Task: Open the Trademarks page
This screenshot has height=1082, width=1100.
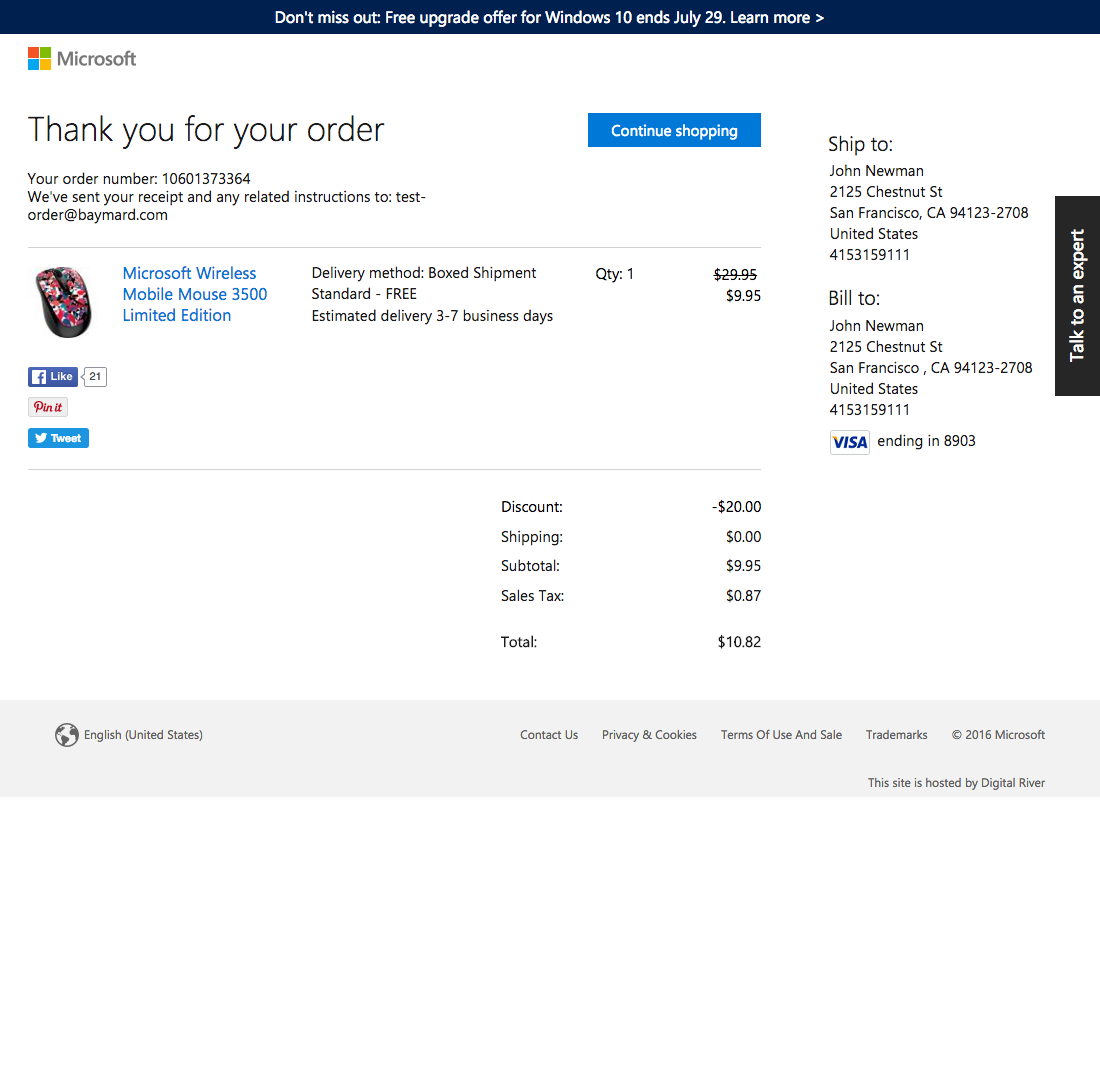Action: coord(896,734)
